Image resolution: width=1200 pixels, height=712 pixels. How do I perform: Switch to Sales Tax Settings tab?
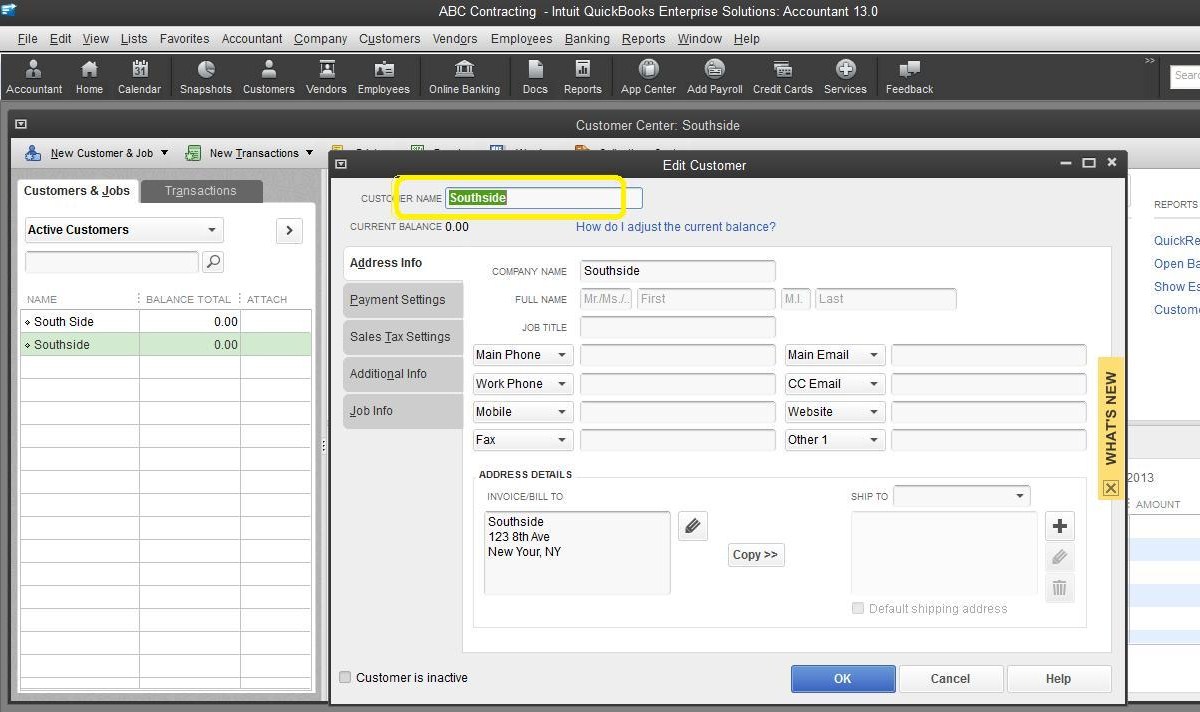[403, 337]
